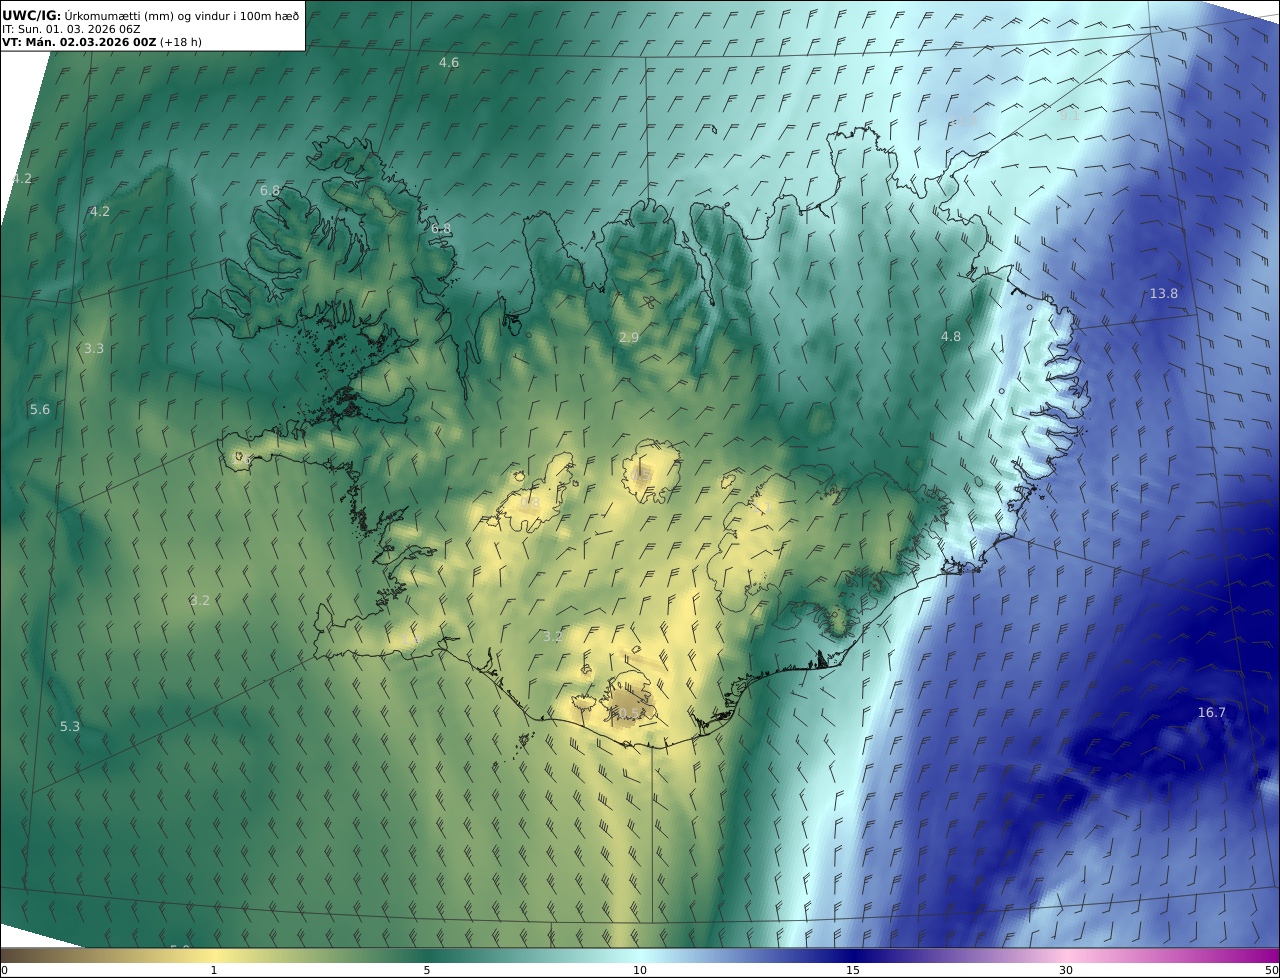This screenshot has width=1280, height=978.
Task: Click the colorbar tick label '15'
Action: 853,970
